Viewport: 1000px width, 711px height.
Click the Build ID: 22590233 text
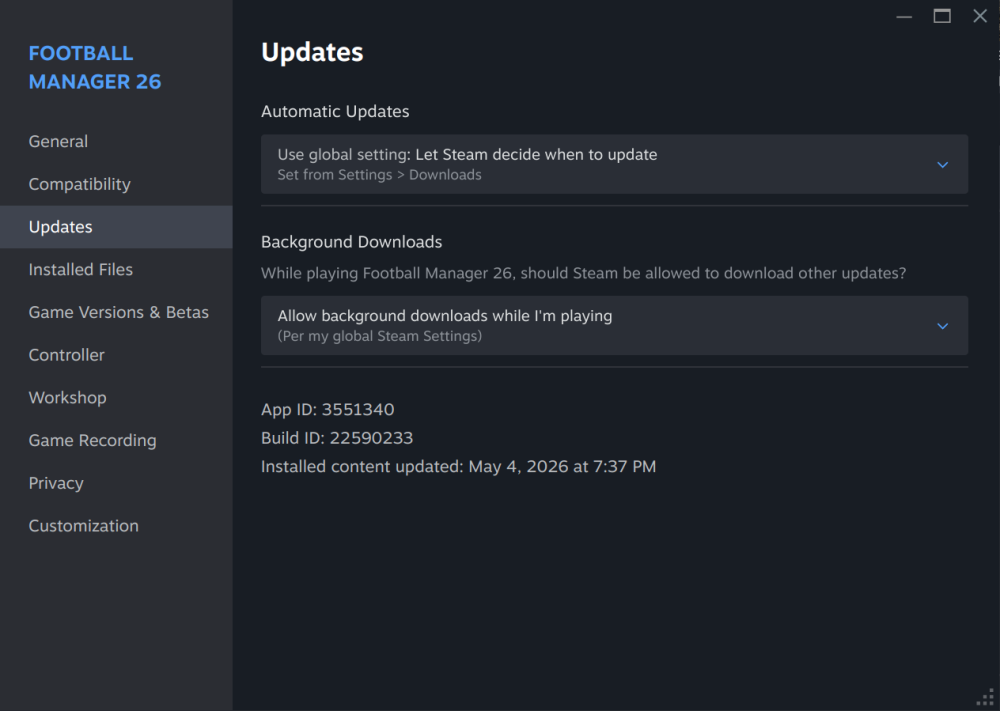337,438
